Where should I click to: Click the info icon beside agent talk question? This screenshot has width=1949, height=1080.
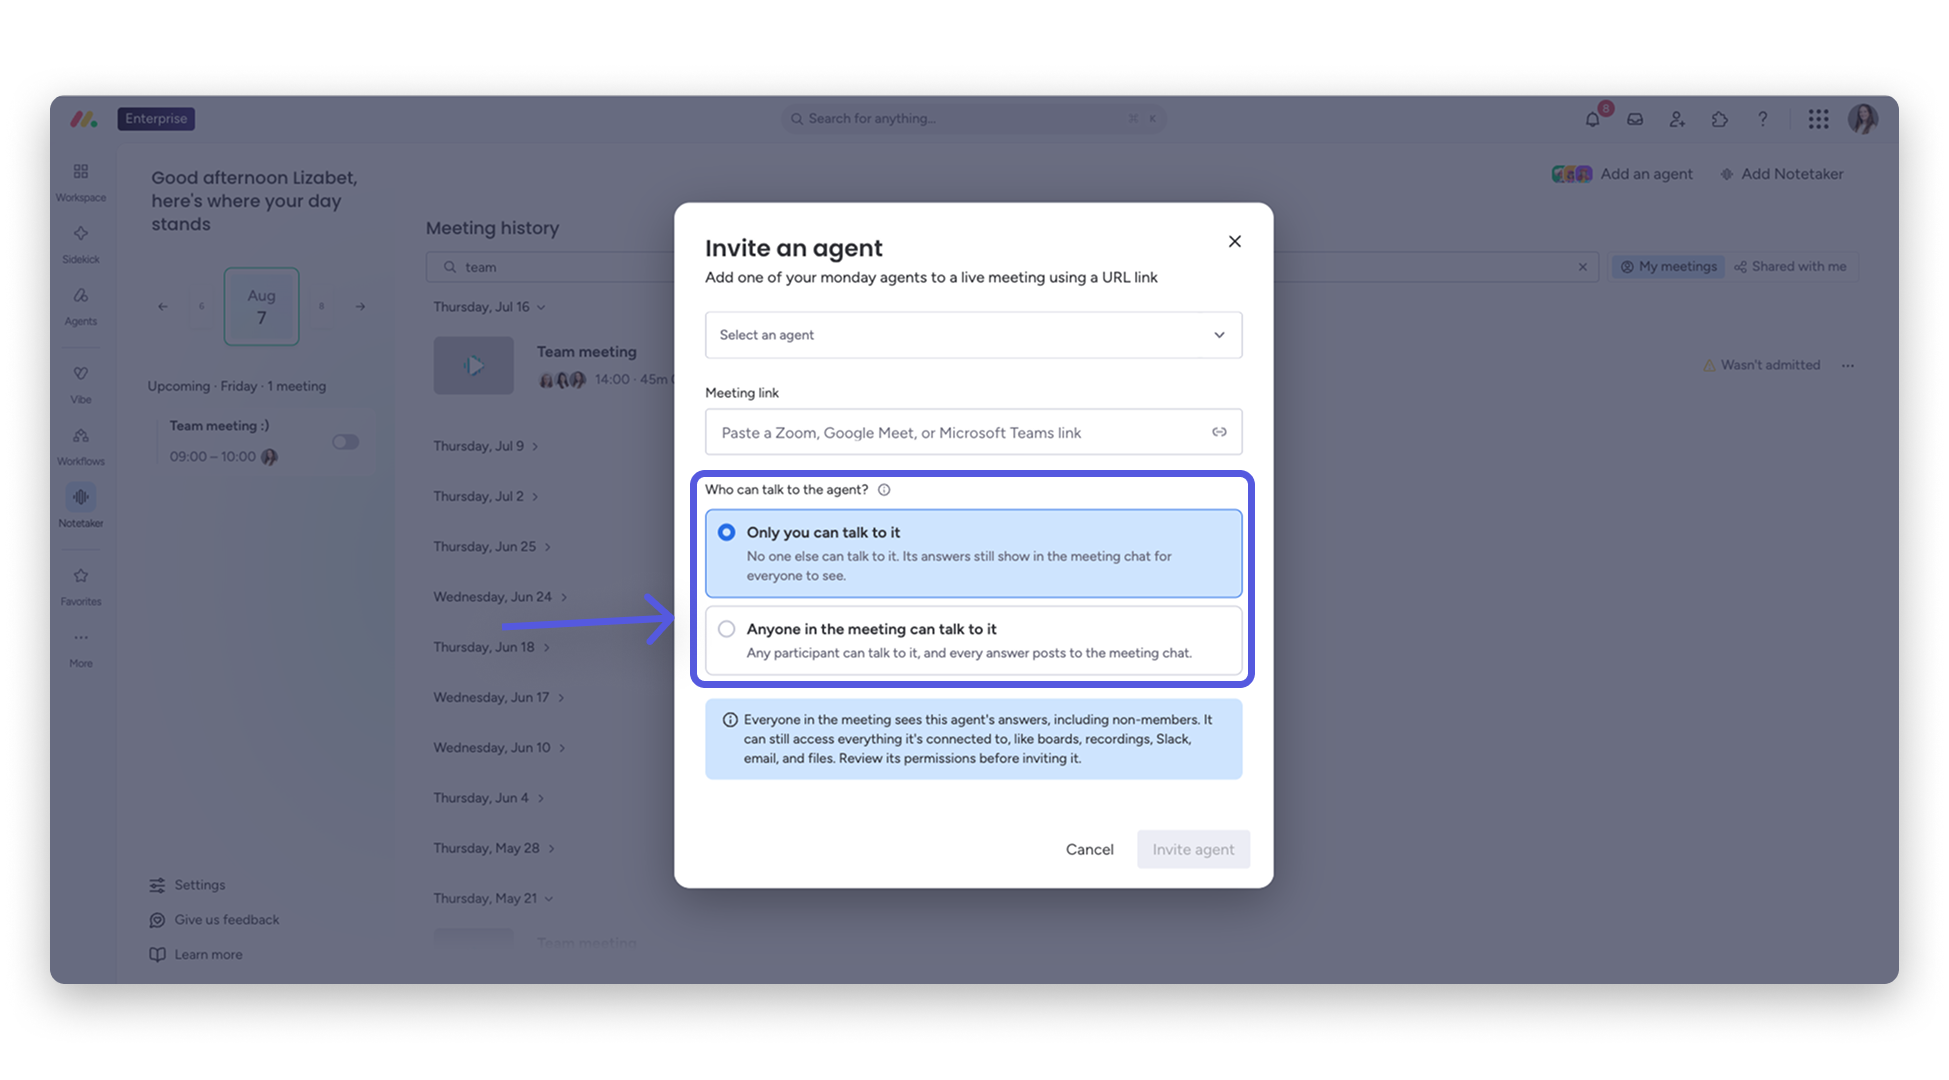click(884, 490)
